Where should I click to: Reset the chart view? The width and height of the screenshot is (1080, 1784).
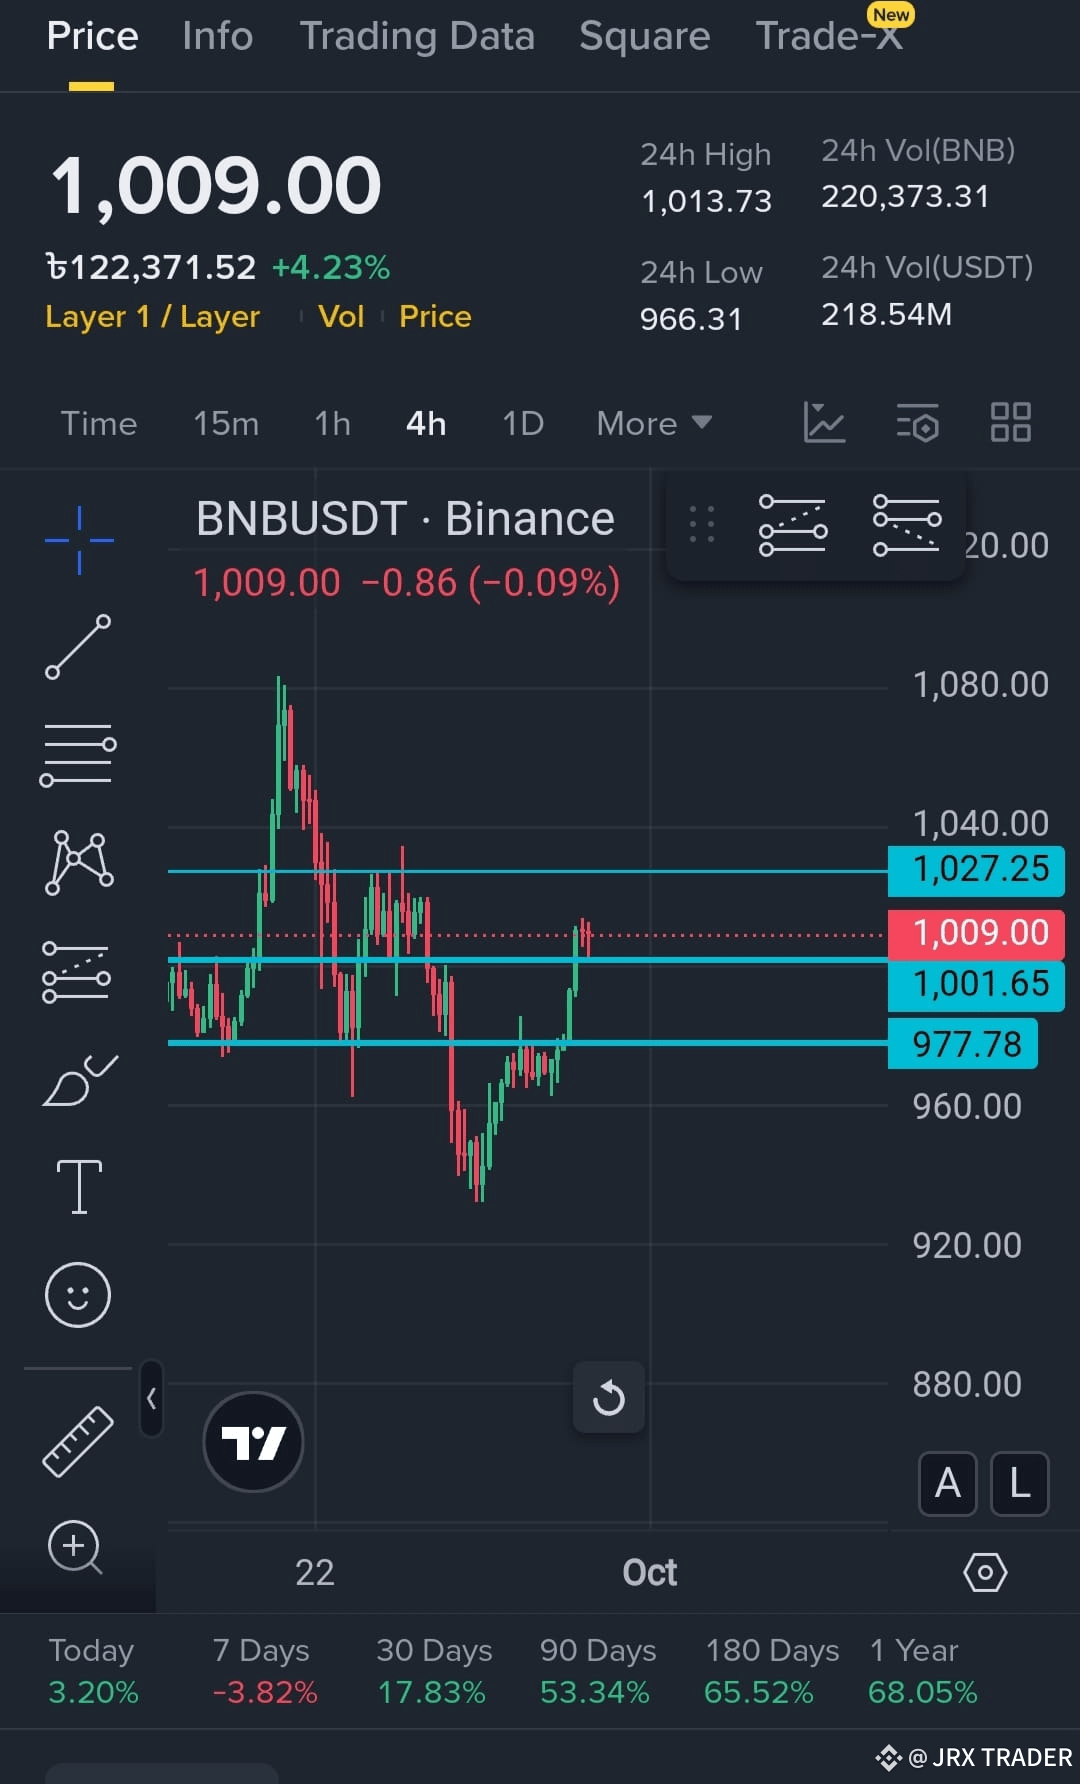point(608,1397)
